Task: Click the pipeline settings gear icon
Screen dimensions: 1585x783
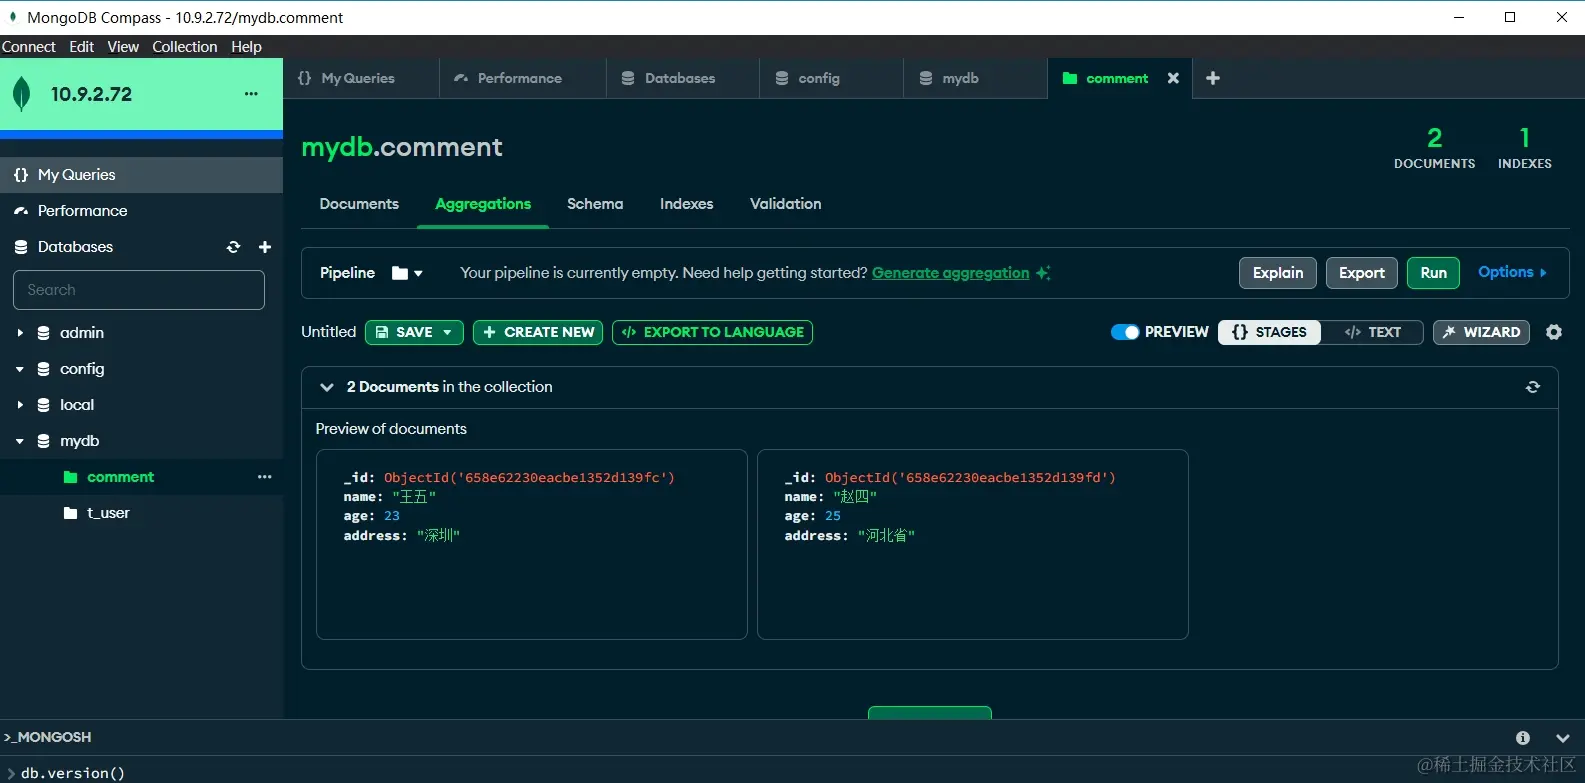Action: [1554, 332]
